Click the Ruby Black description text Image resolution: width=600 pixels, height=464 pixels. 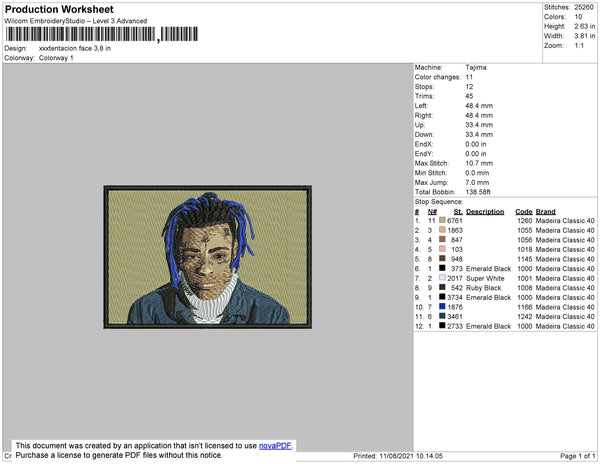[x=484, y=288]
